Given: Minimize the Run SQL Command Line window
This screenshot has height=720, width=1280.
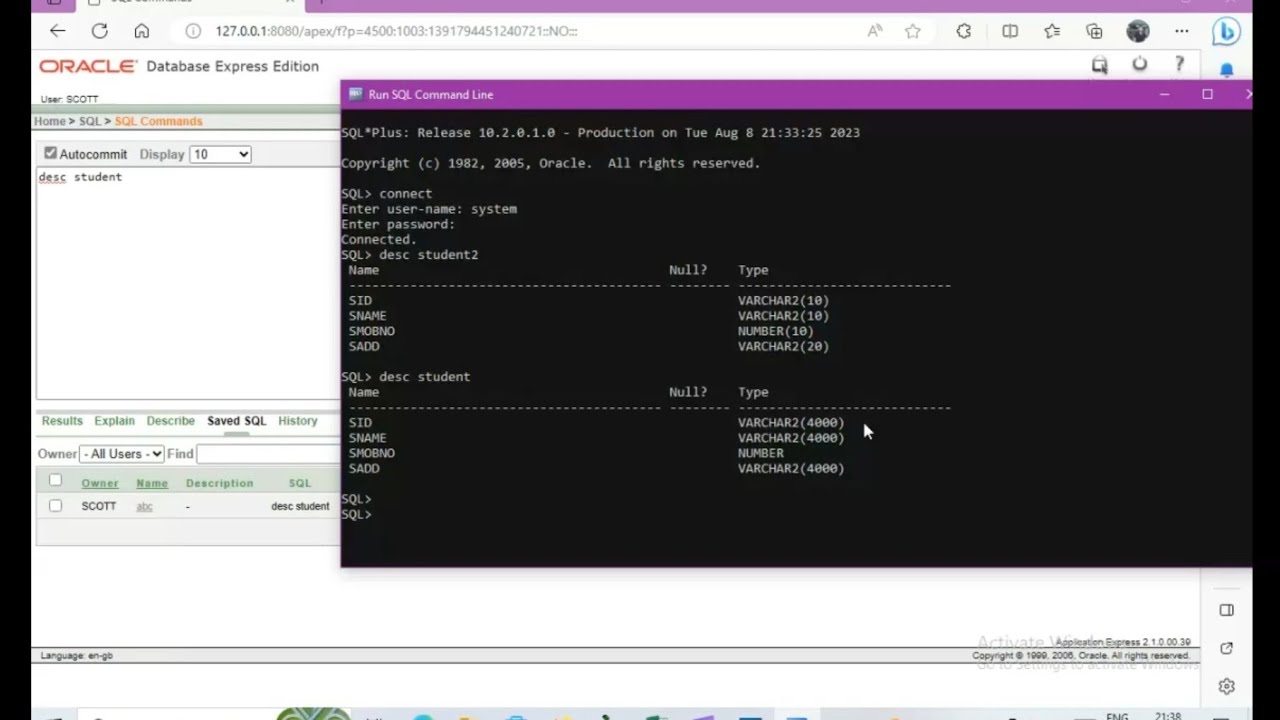Looking at the screenshot, I should click(x=1164, y=94).
